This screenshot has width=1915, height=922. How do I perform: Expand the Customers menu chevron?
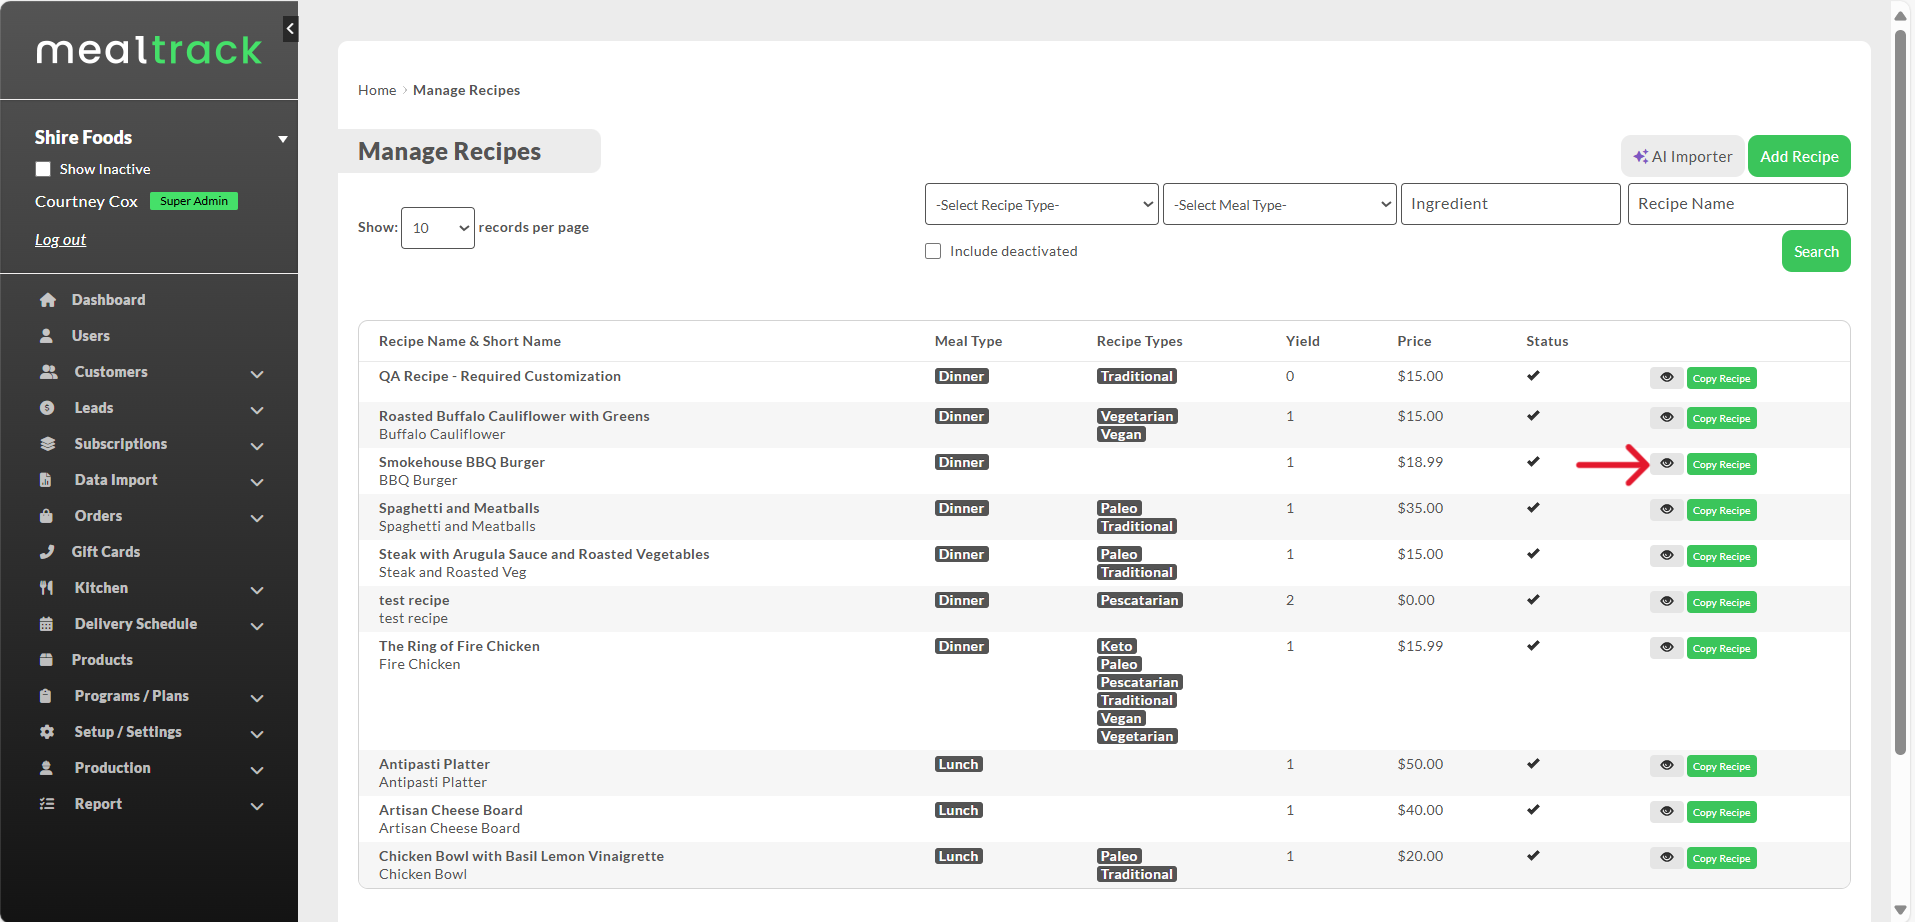tap(257, 373)
